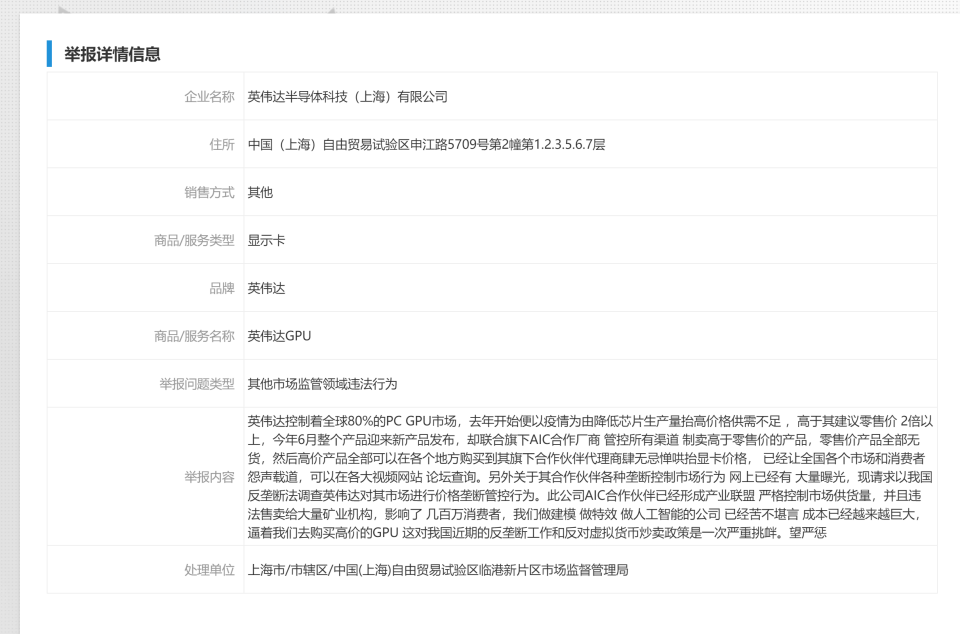Select the 举报内容 label

tap(209, 477)
